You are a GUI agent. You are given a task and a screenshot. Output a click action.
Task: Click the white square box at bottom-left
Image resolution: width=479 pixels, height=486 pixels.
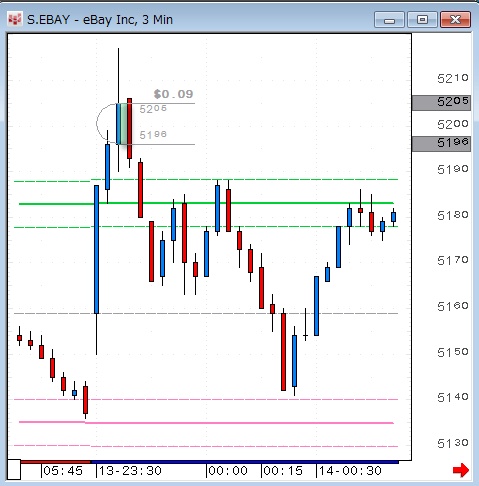pyautogui.click(x=14, y=469)
